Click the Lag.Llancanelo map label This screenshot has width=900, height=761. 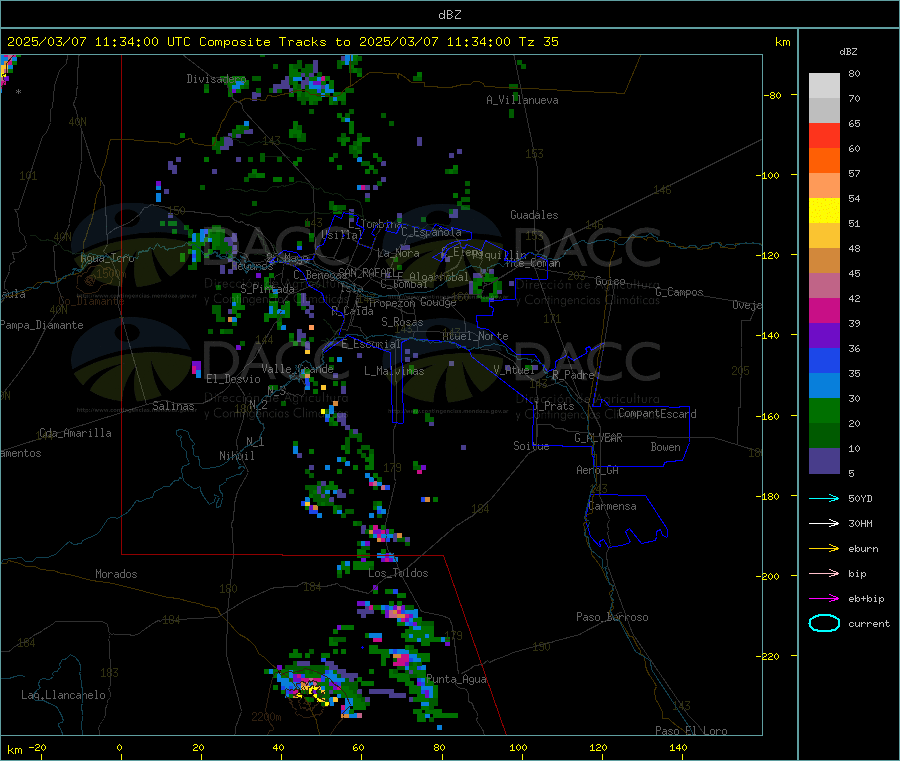click(64, 695)
